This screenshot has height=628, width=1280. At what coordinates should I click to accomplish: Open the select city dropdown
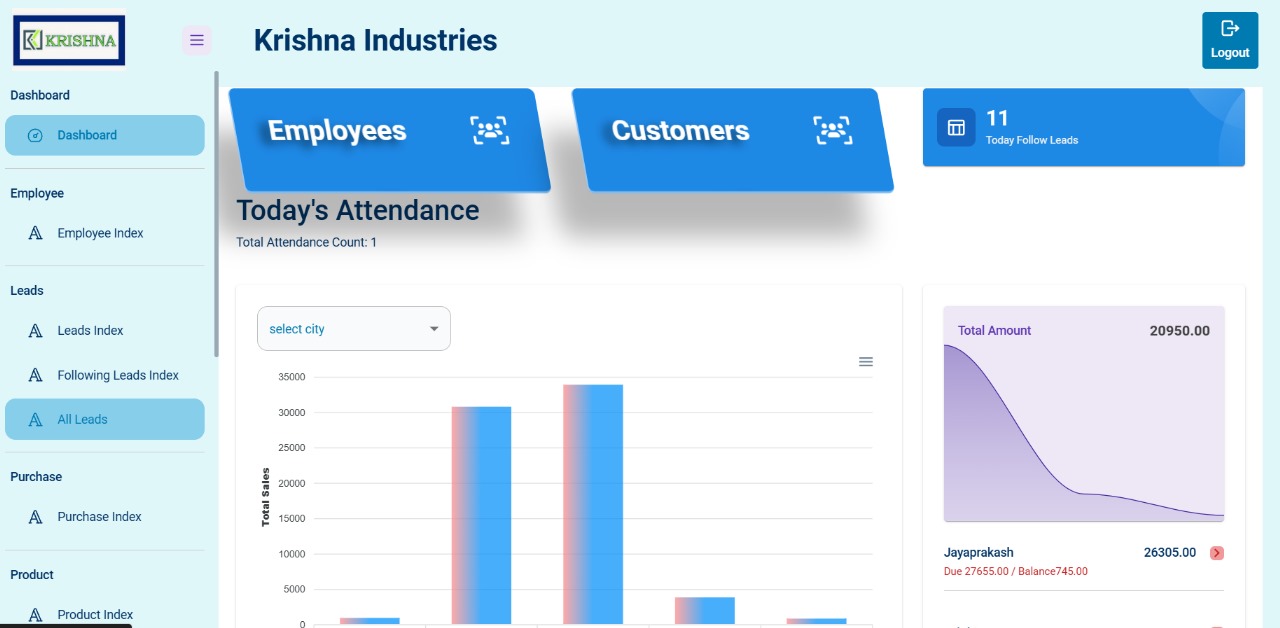click(x=354, y=329)
